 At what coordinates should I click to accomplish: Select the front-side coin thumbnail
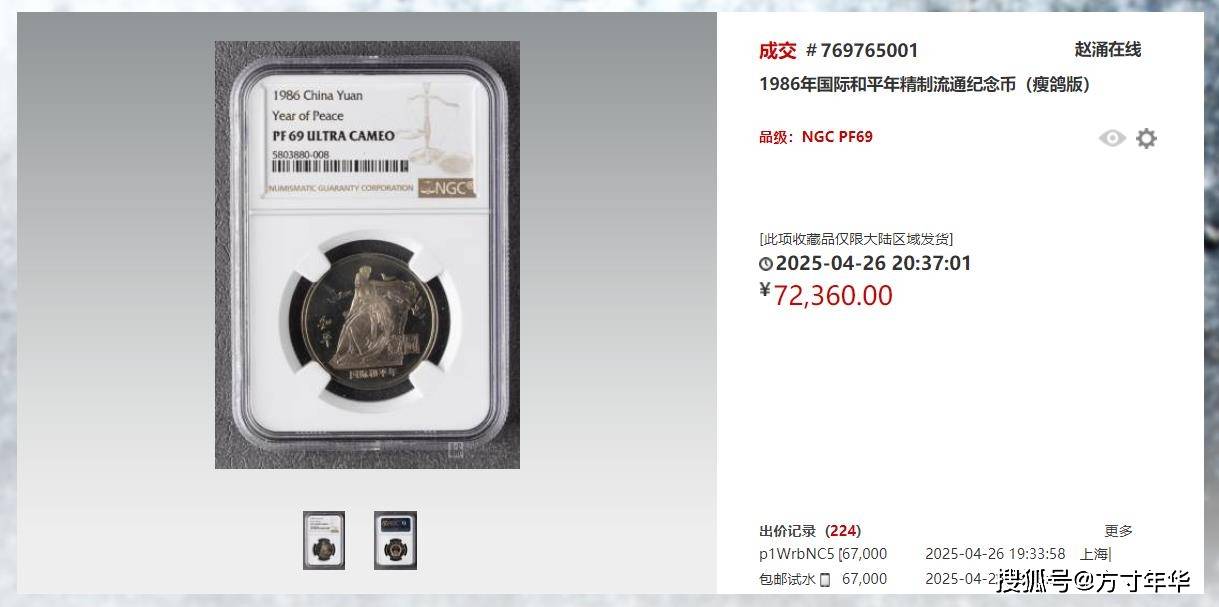click(324, 540)
